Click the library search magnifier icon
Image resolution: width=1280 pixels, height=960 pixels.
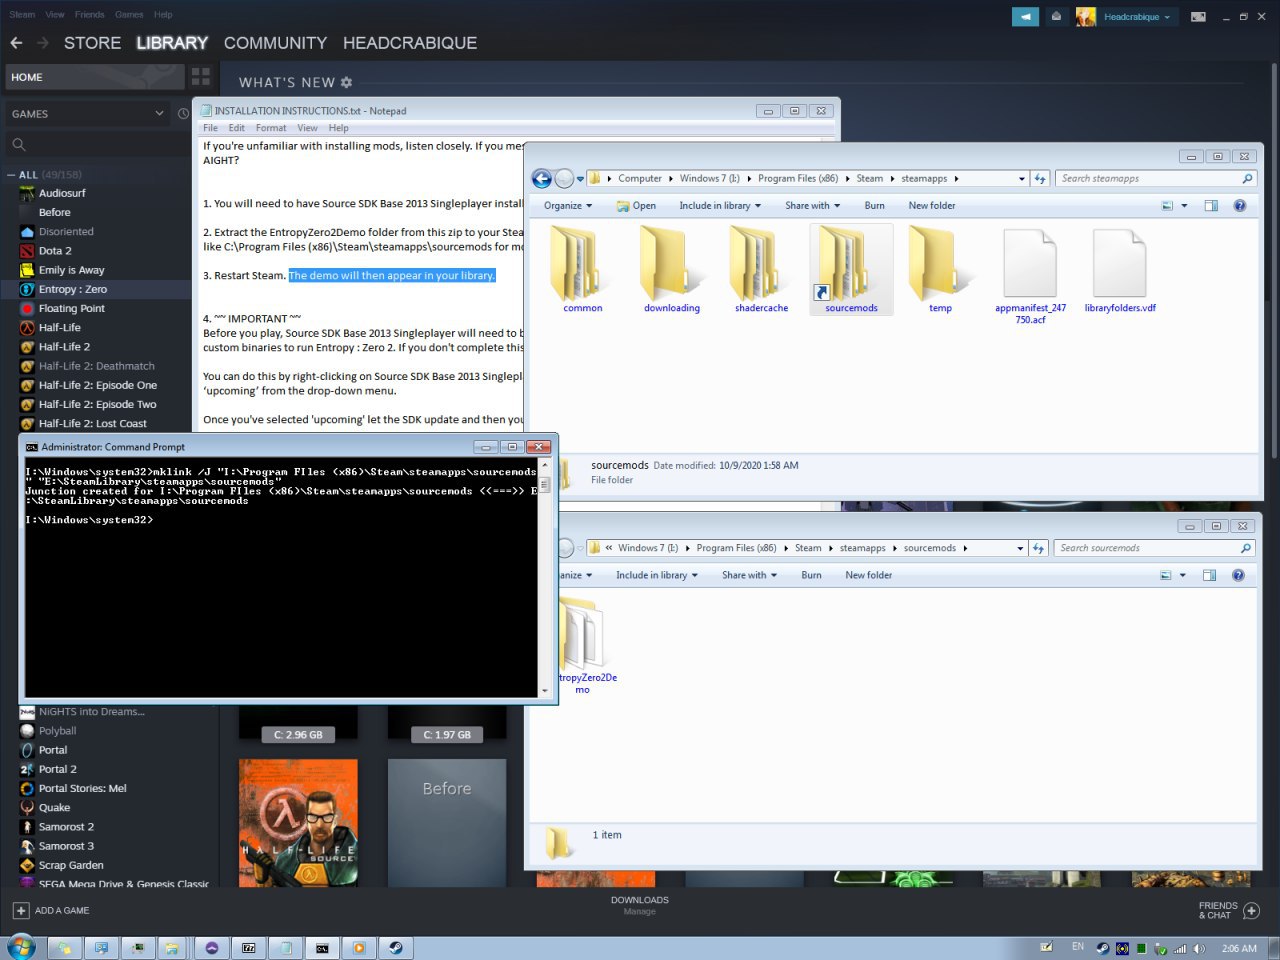(x=18, y=145)
